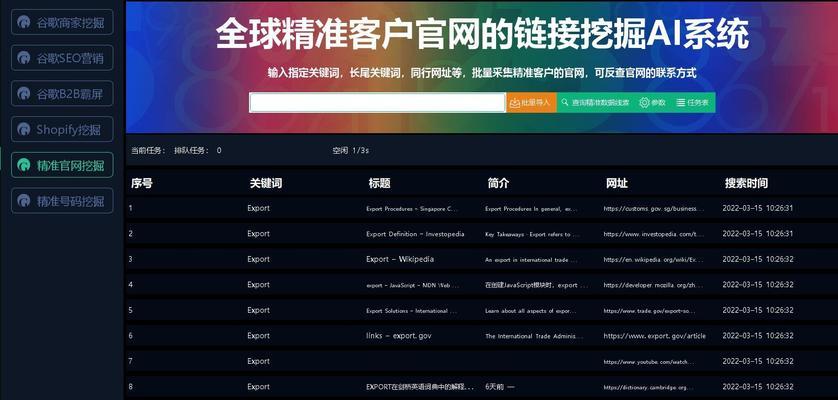Viewport: 838px width, 400px height.
Task: Click summary Key Takeaways · Export refers to
Action: tap(531, 234)
